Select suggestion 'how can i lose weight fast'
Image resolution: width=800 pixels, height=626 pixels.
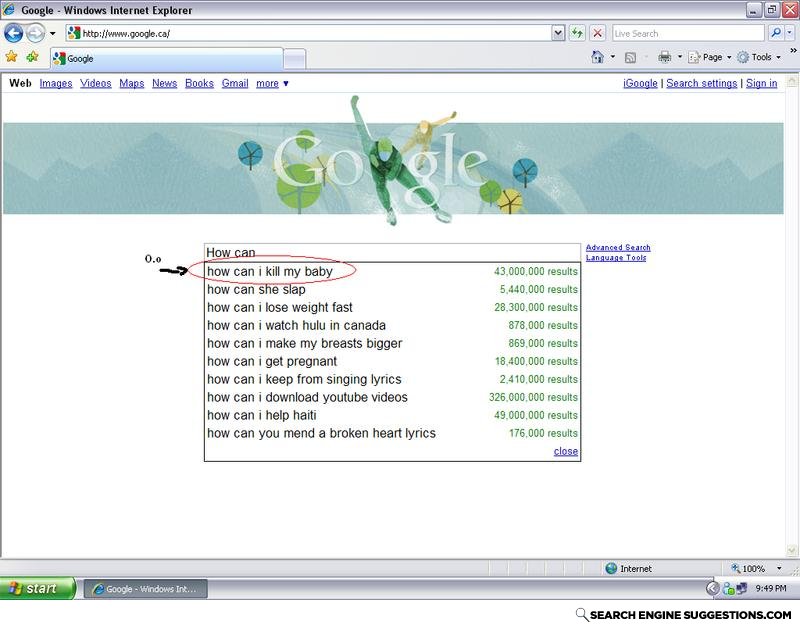pos(392,307)
